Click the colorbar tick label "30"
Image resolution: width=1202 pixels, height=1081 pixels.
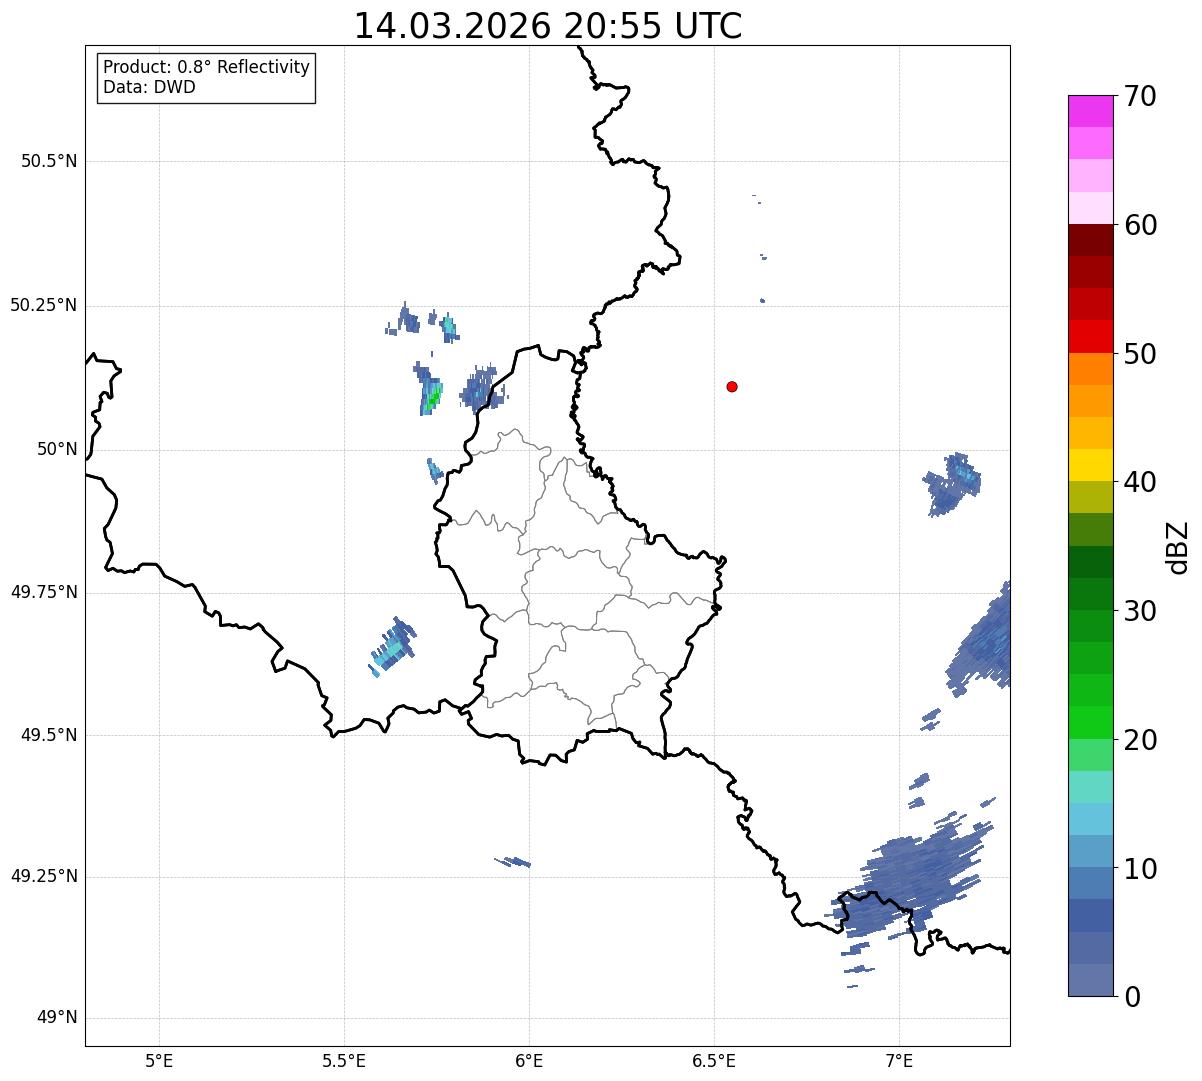coord(1140,611)
